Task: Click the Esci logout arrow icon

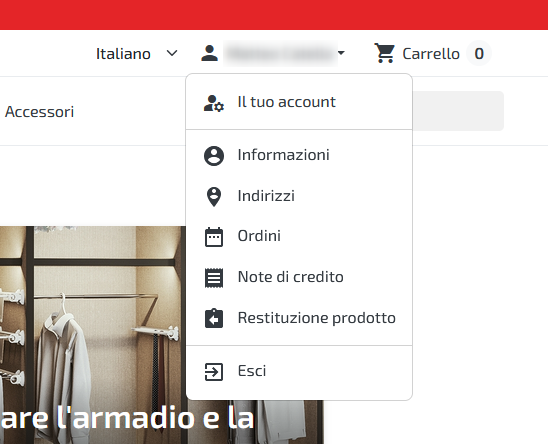Action: pyautogui.click(x=214, y=372)
